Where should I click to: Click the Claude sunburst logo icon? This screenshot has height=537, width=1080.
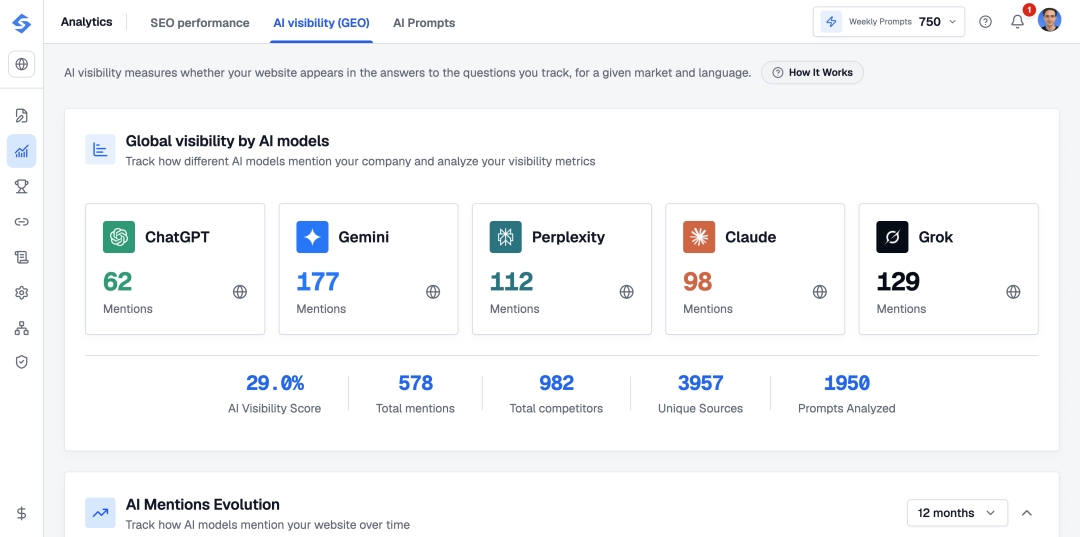tap(699, 237)
